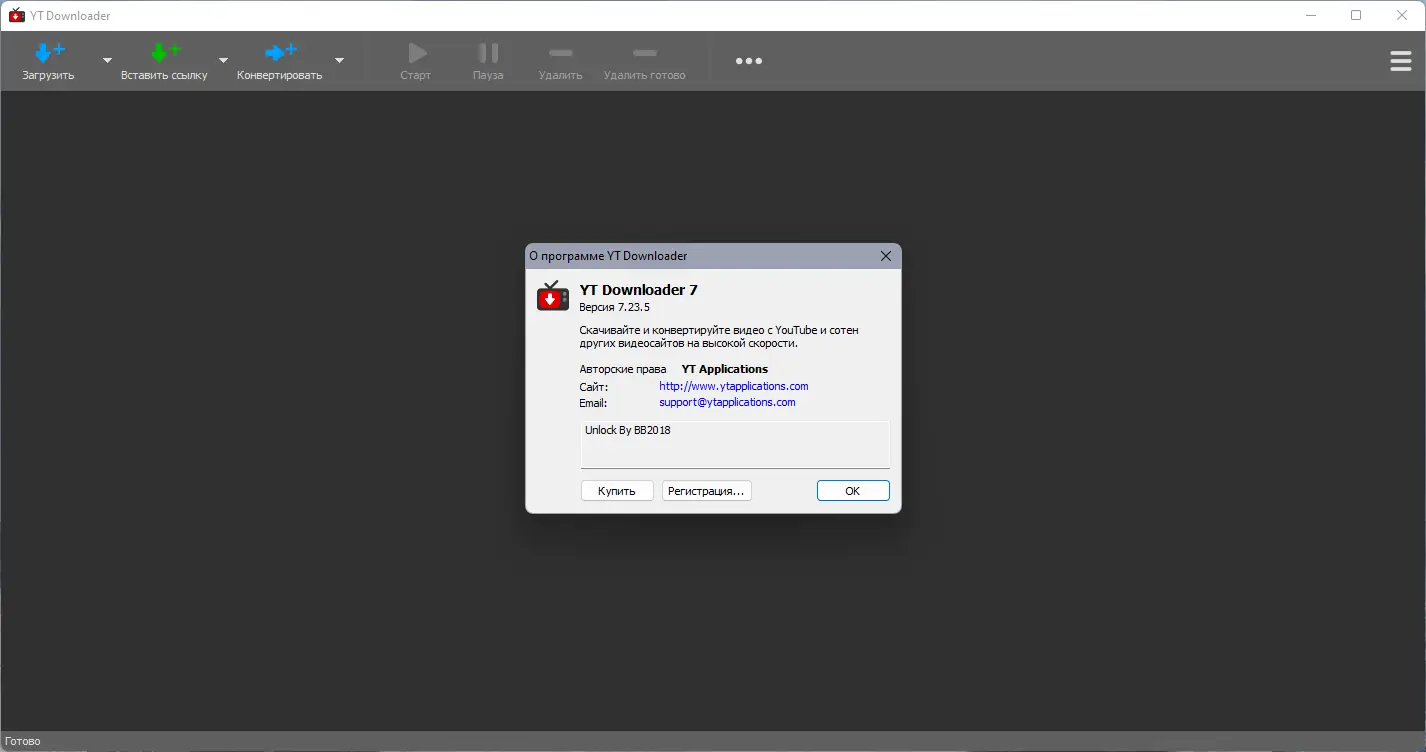Open the hamburger main menu
Image resolution: width=1426 pixels, height=752 pixels.
(x=1401, y=61)
